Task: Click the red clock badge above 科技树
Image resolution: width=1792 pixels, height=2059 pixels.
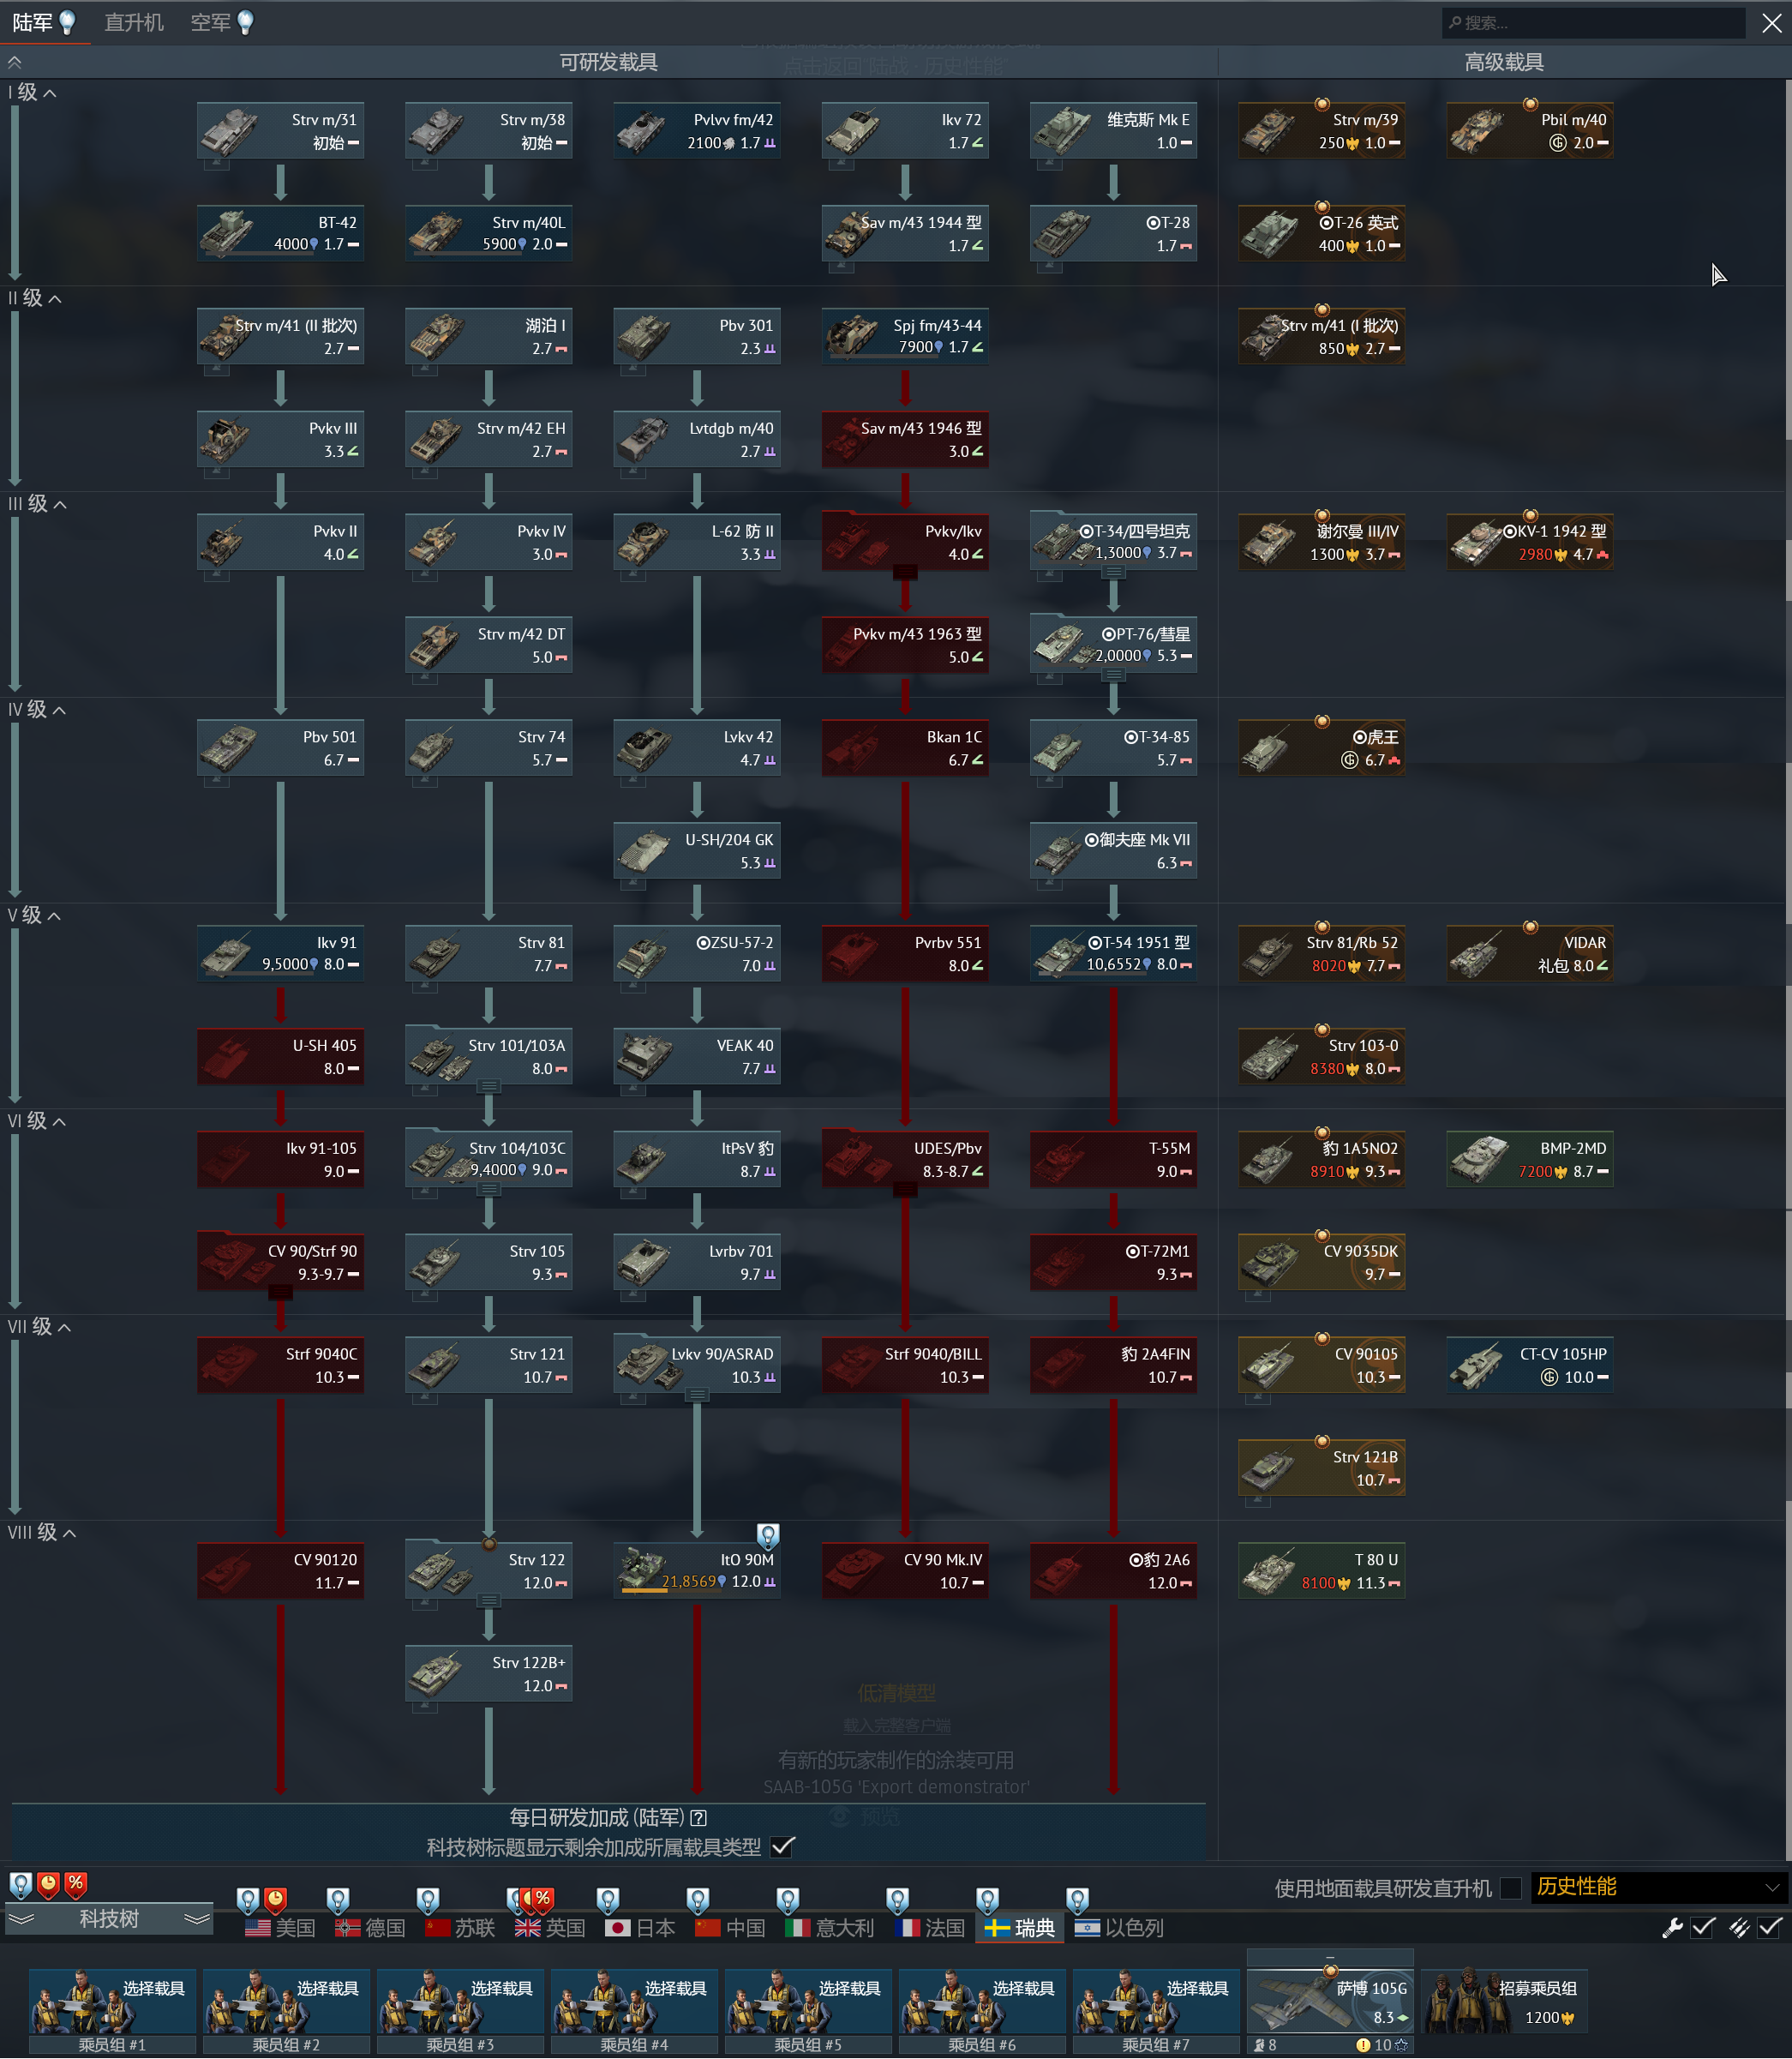Action: click(x=48, y=1884)
